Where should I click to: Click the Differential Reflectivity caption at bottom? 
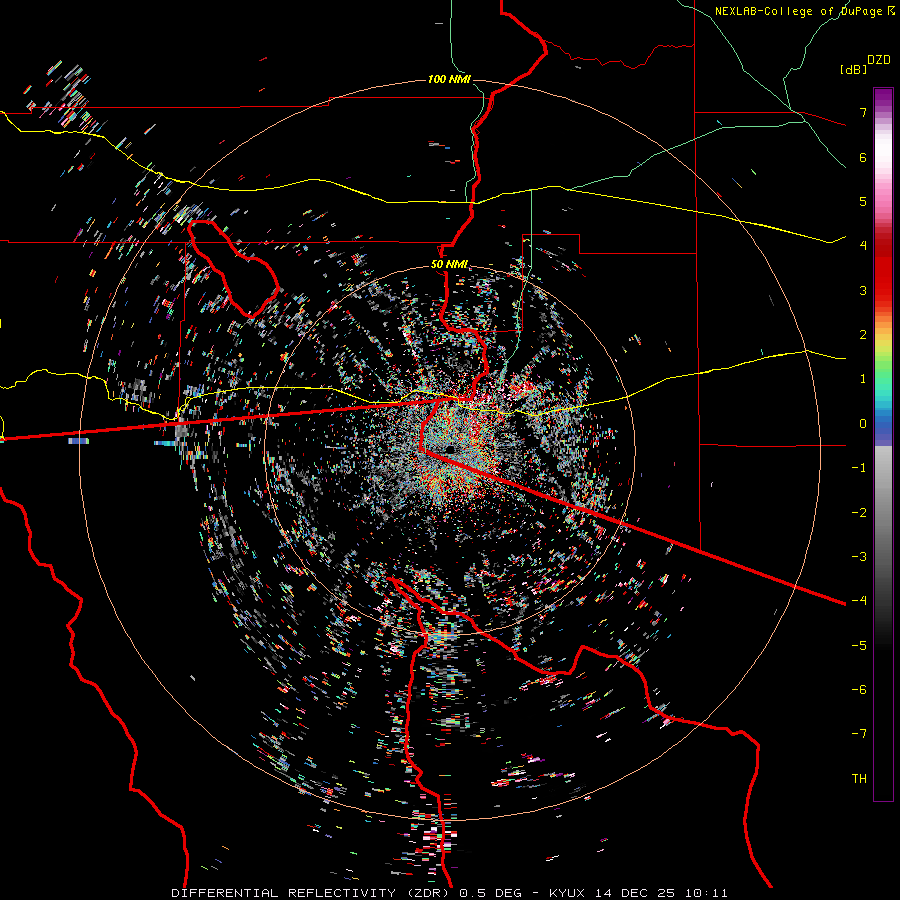coord(449,893)
